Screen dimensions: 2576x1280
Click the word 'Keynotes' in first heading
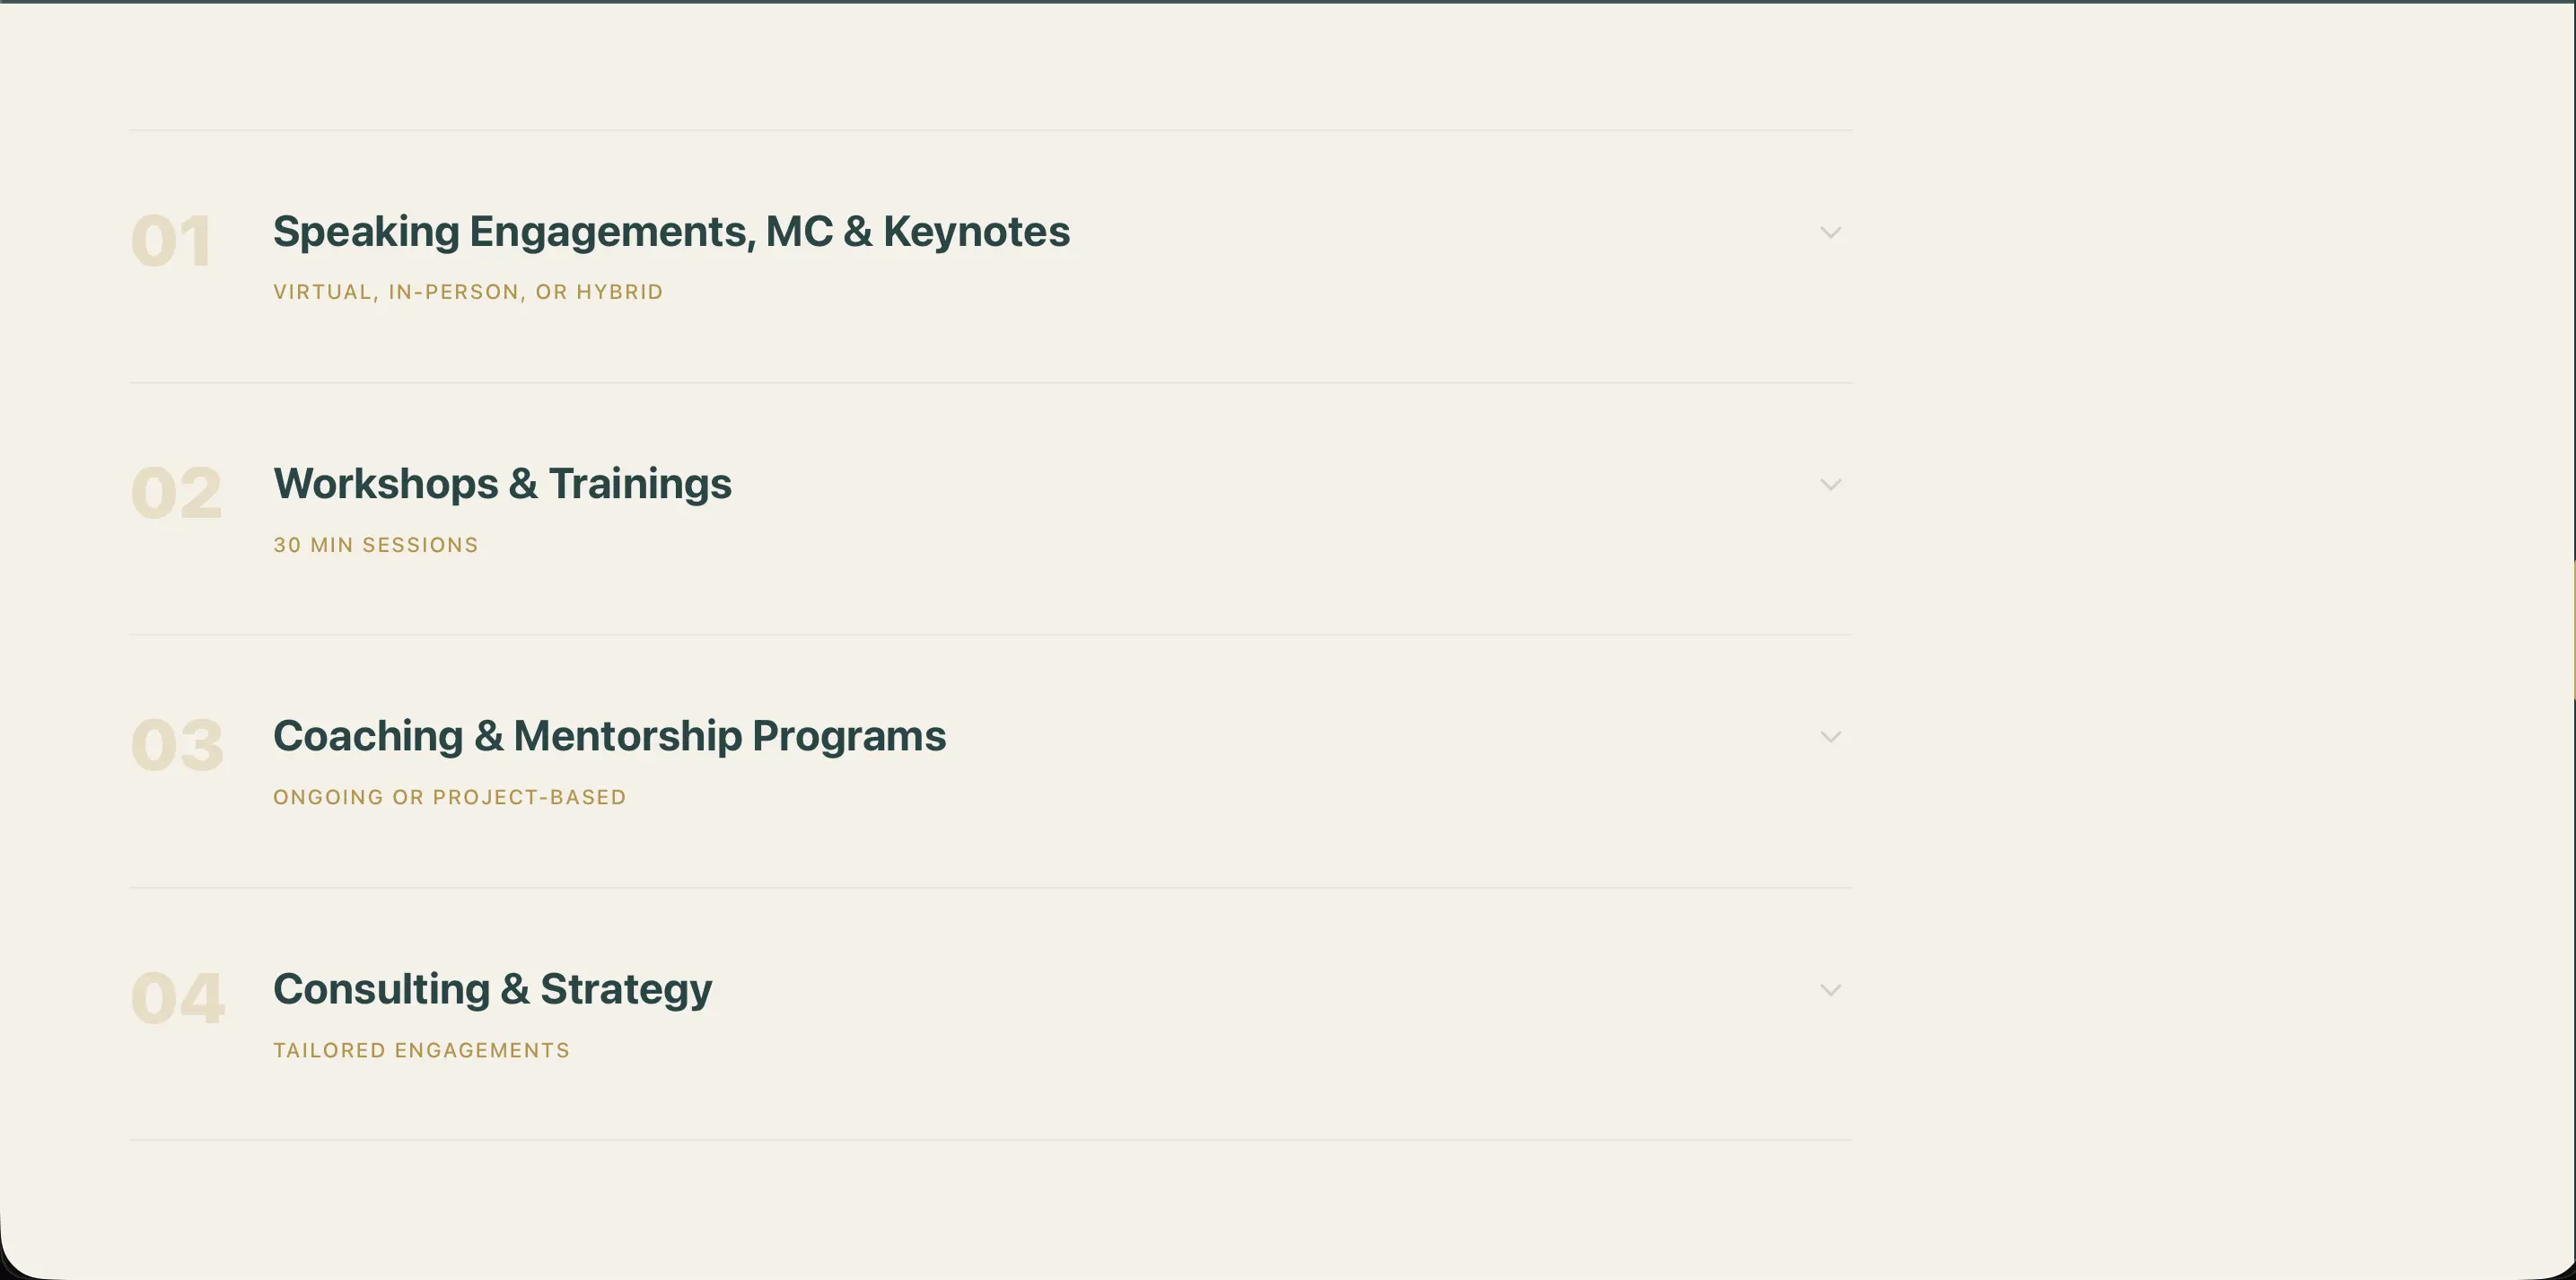(x=976, y=232)
